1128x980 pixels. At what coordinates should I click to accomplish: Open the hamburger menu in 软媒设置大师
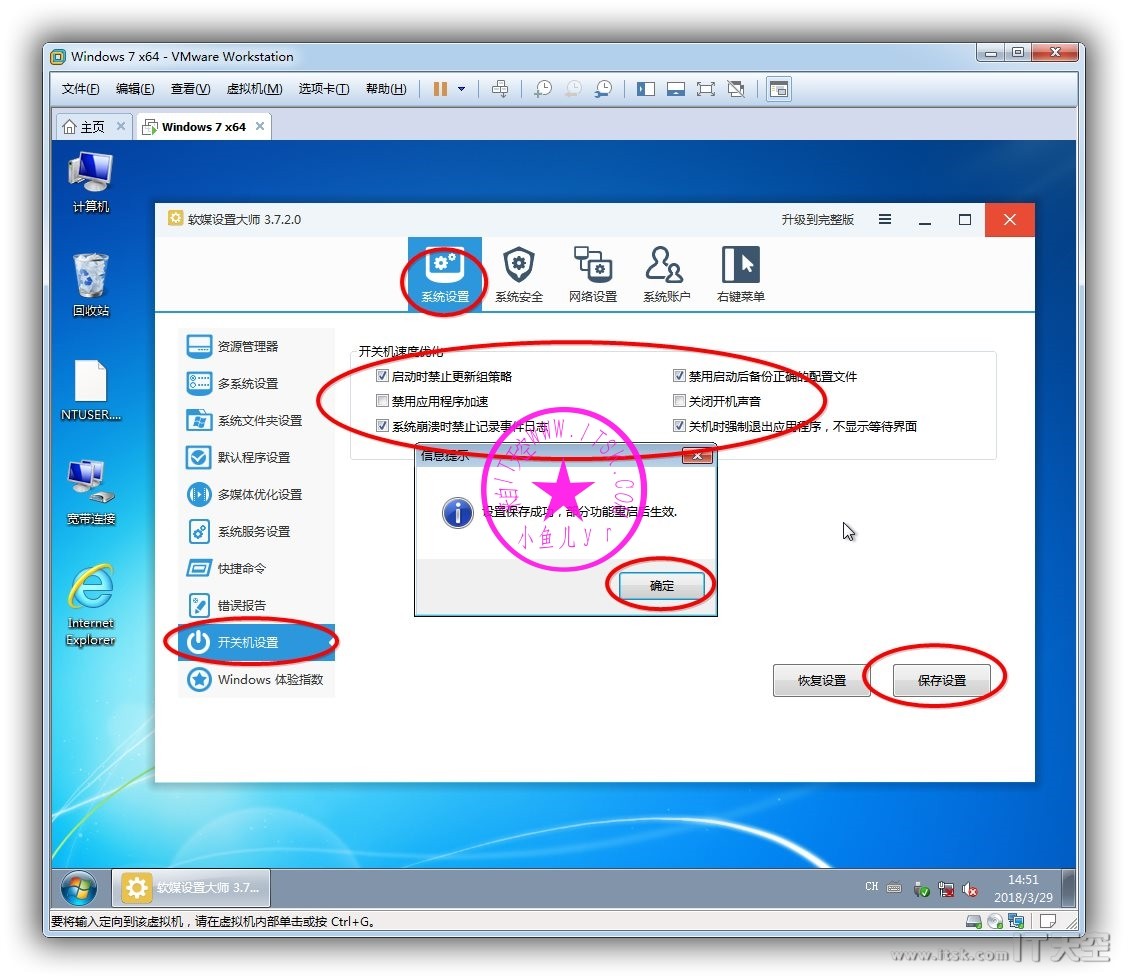click(885, 220)
